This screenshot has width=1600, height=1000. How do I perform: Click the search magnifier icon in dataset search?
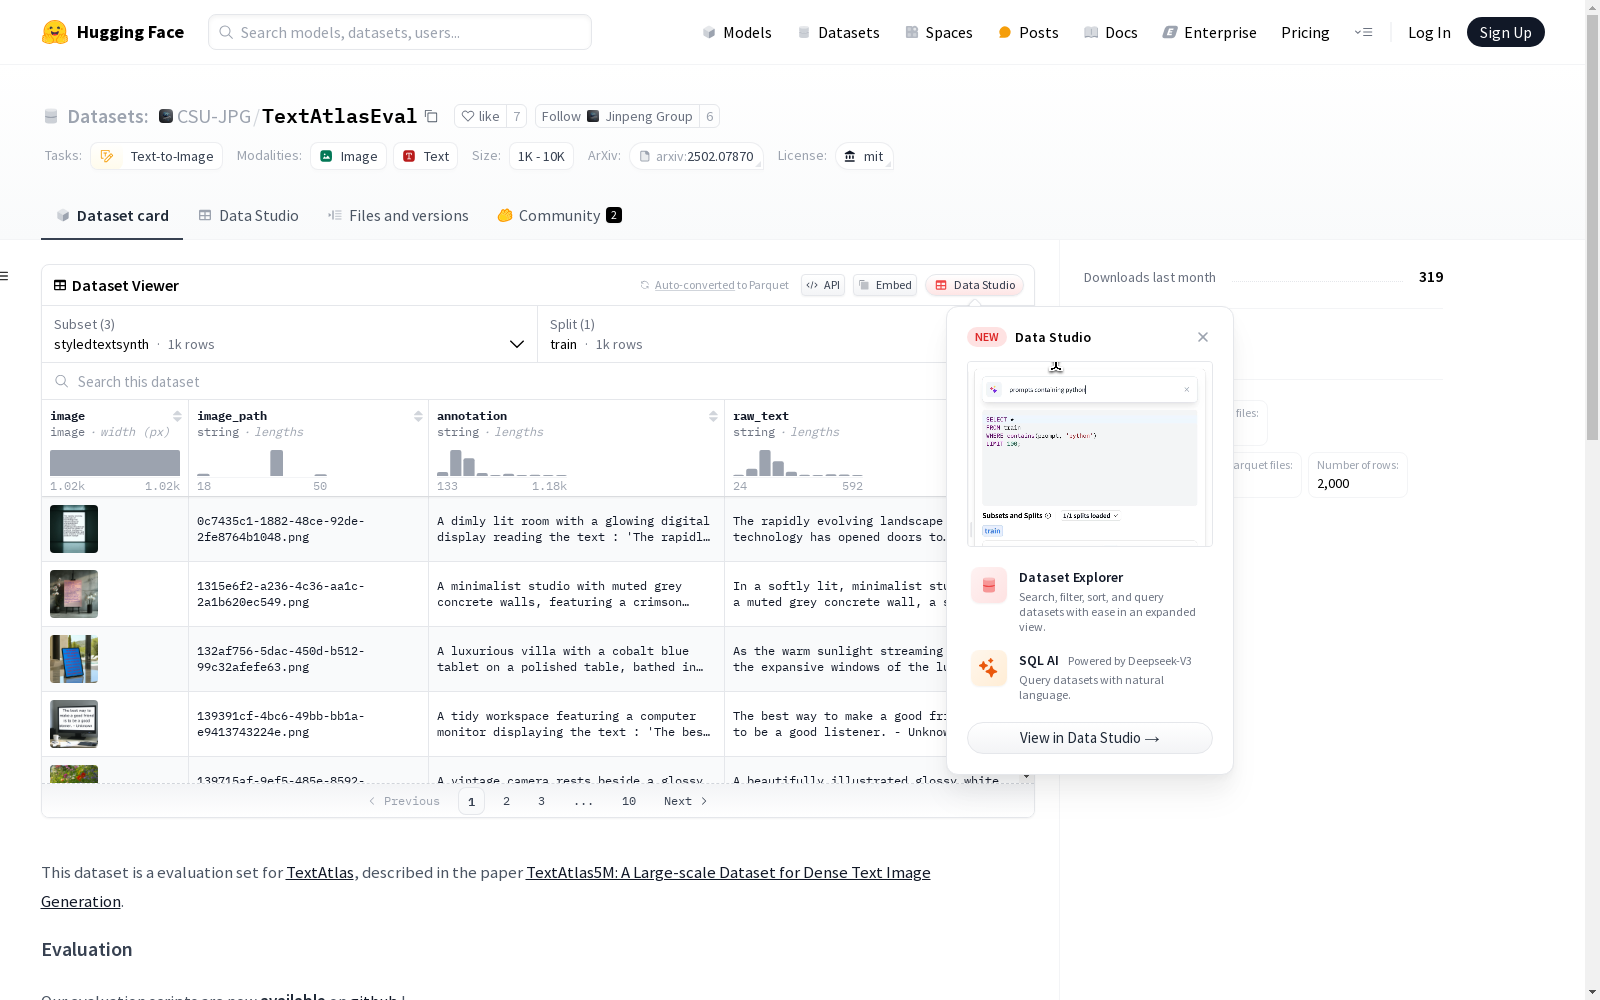pos(62,381)
